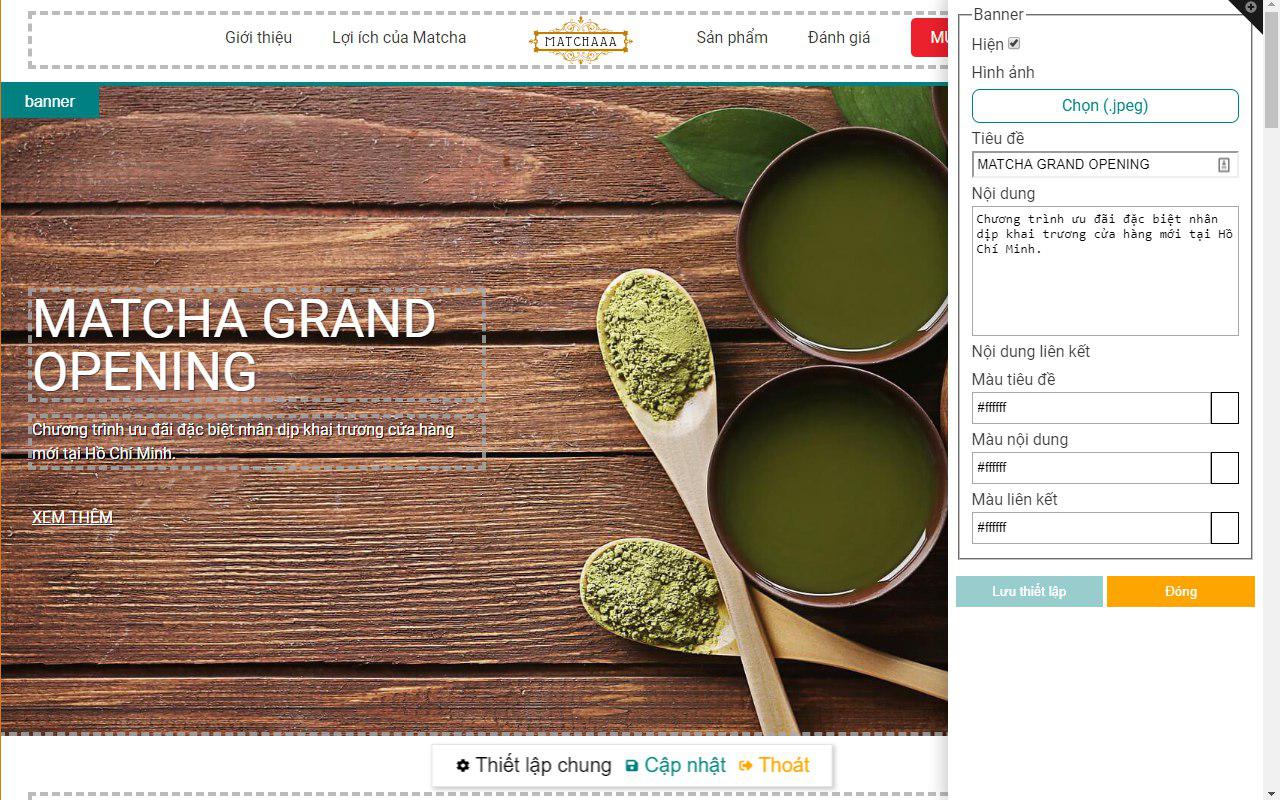
Task: Open the "Chọn (.jpeg)" image picker
Action: click(x=1104, y=105)
